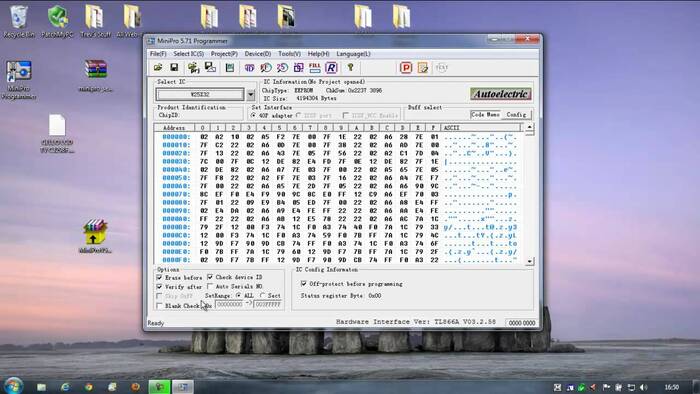This screenshot has width=700, height=394.
Task: Select the ALL range radio button
Action: click(238, 295)
